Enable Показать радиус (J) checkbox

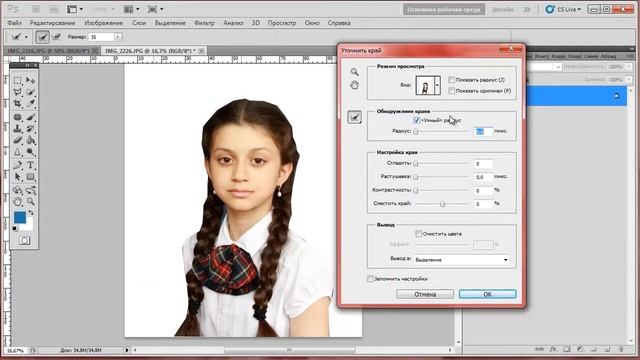tap(451, 80)
